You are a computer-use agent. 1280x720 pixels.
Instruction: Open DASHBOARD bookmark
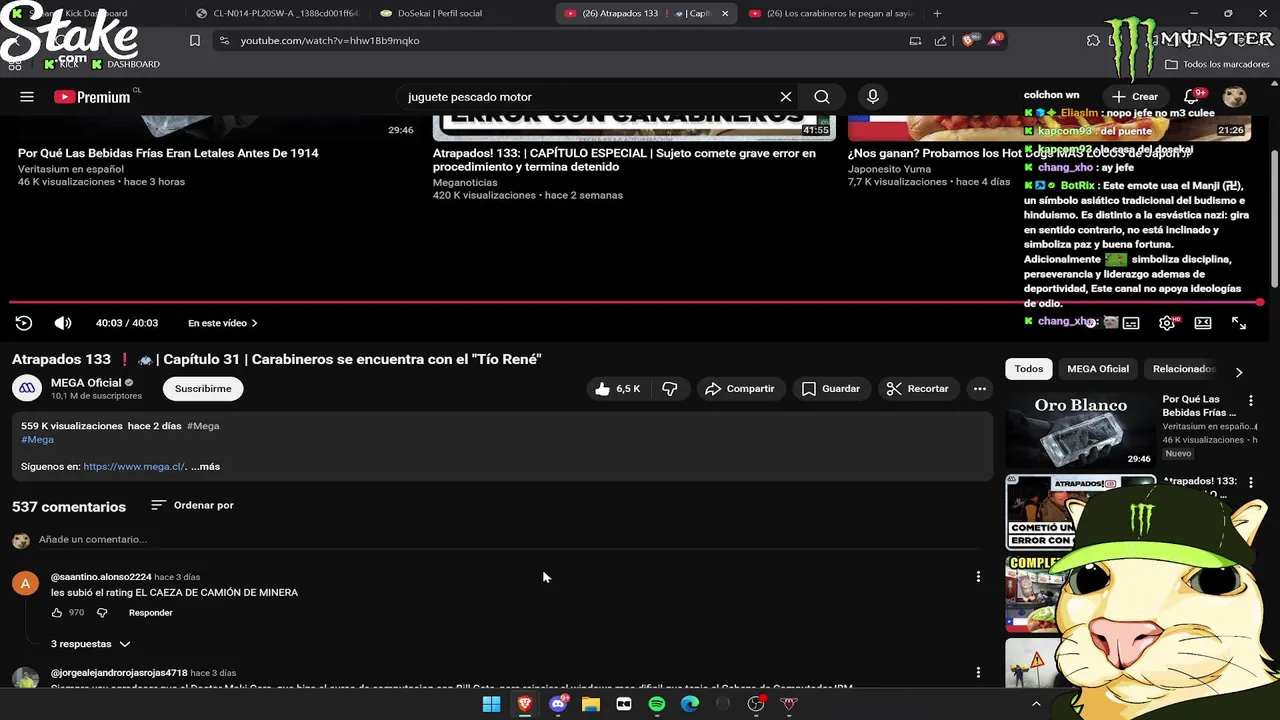(126, 65)
